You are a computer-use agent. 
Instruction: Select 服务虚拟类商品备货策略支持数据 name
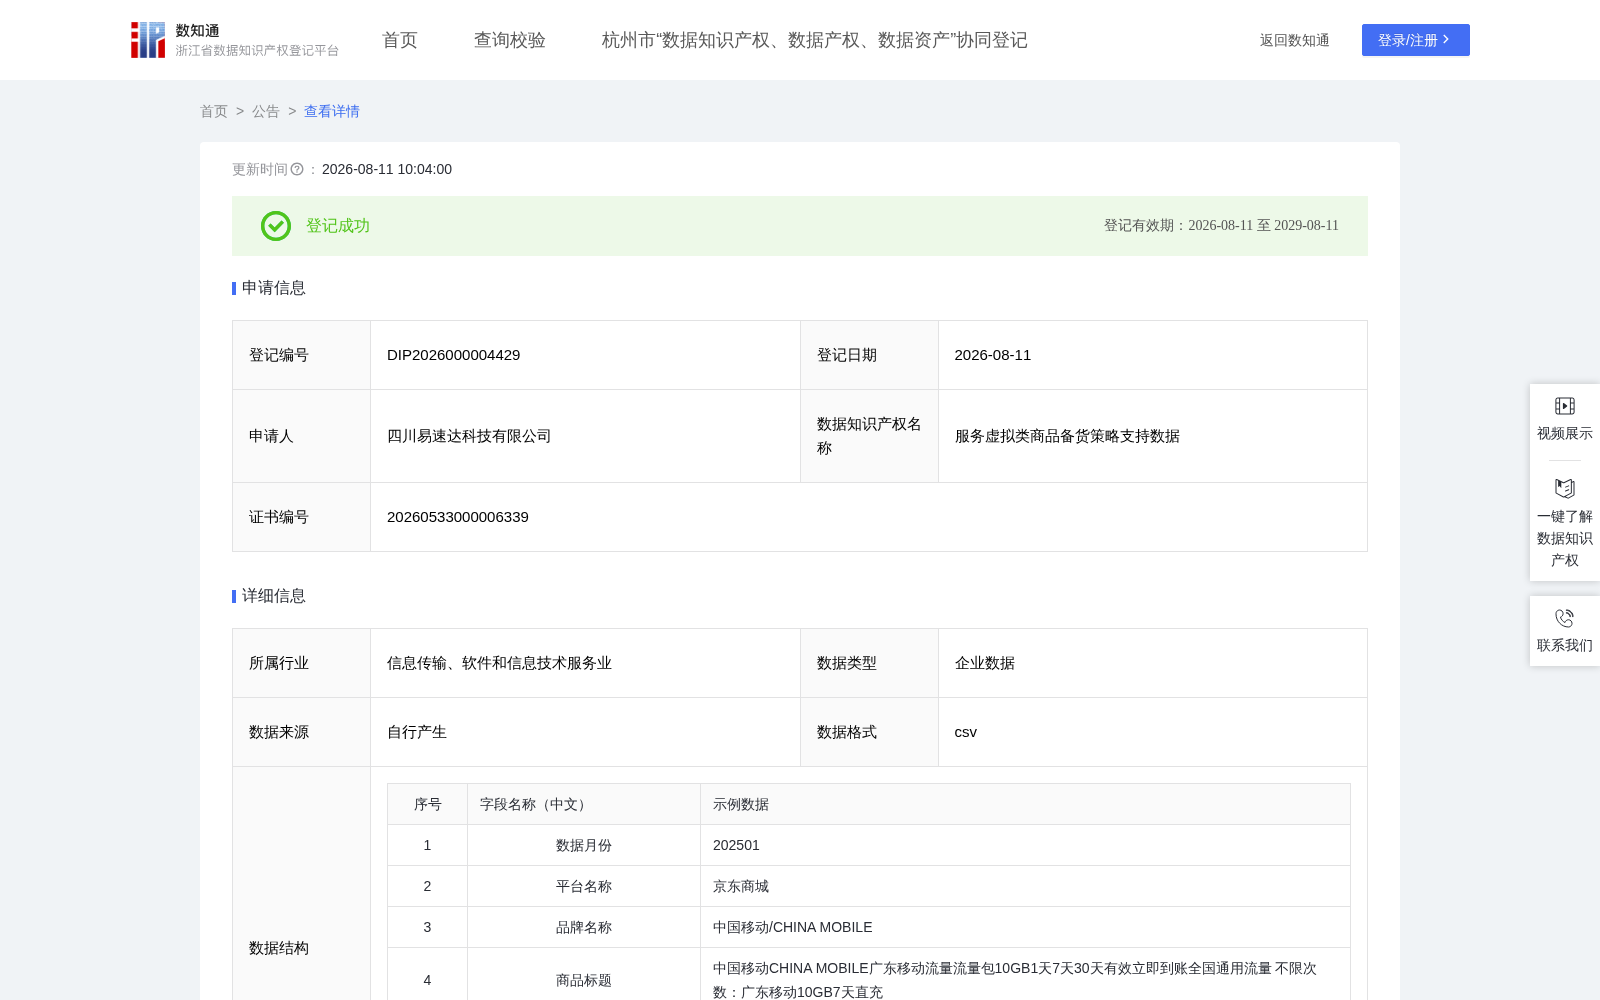point(1067,436)
